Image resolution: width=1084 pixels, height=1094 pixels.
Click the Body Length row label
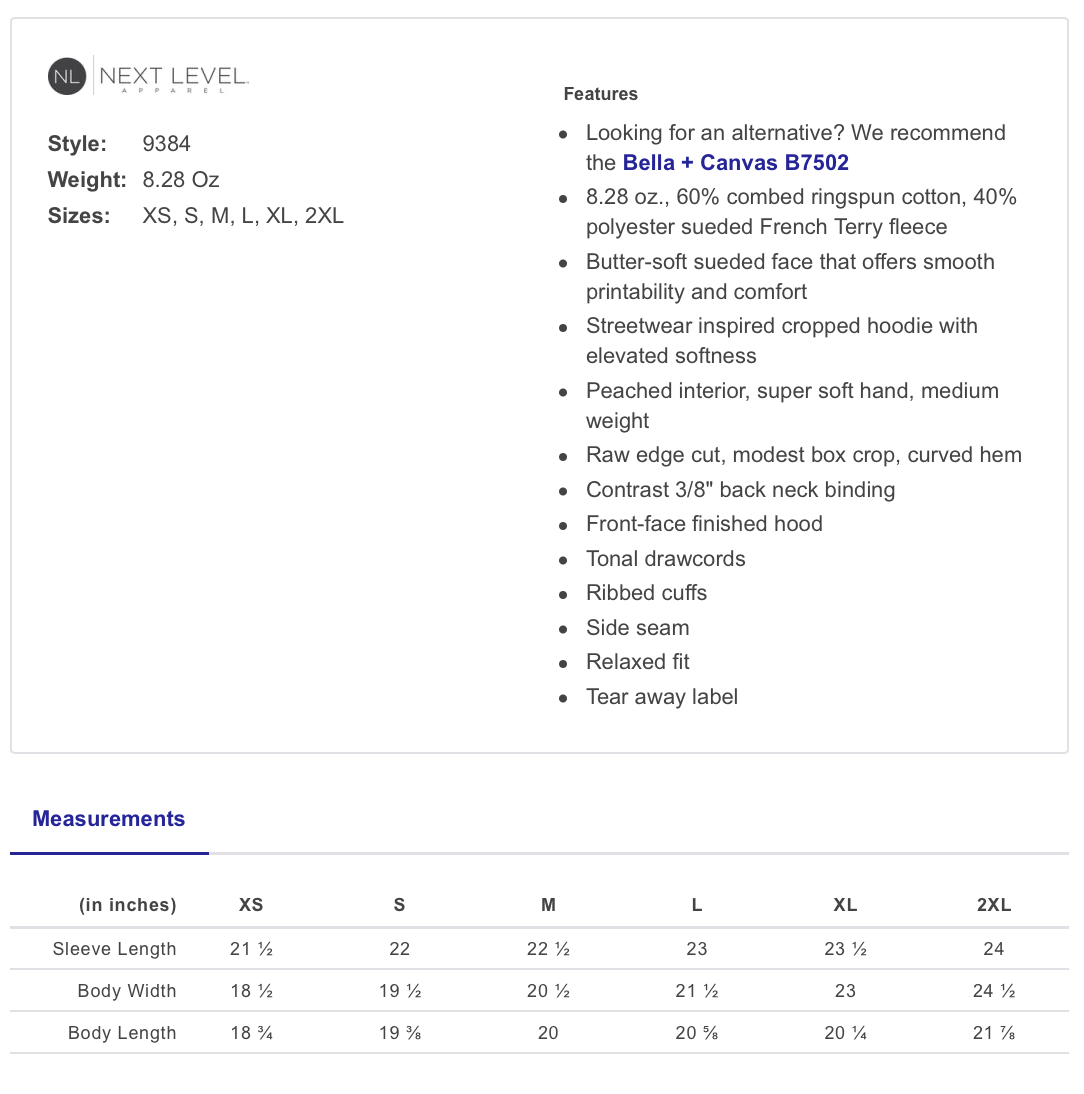(122, 1033)
